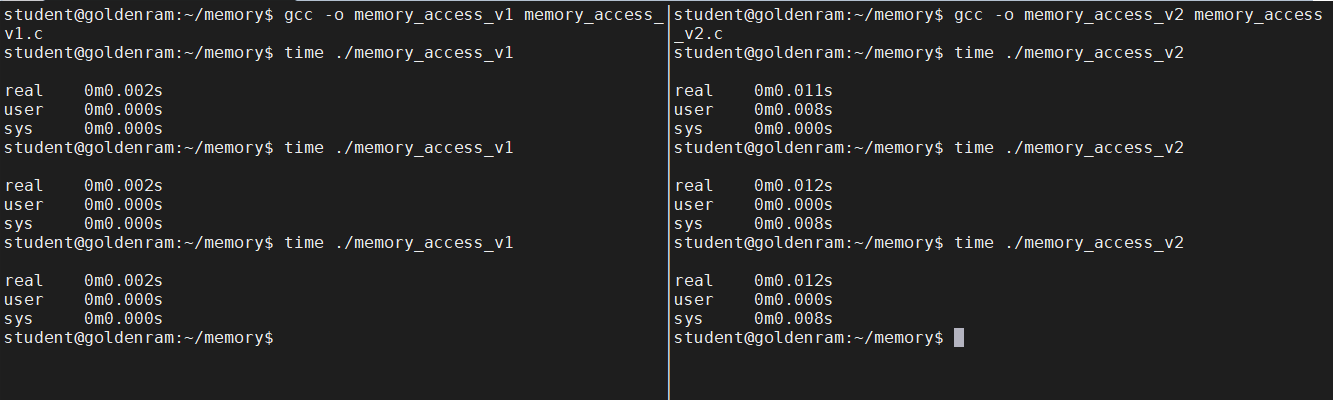
Task: Click the first "time ./memory_access_v1" command
Action: pos(398,53)
